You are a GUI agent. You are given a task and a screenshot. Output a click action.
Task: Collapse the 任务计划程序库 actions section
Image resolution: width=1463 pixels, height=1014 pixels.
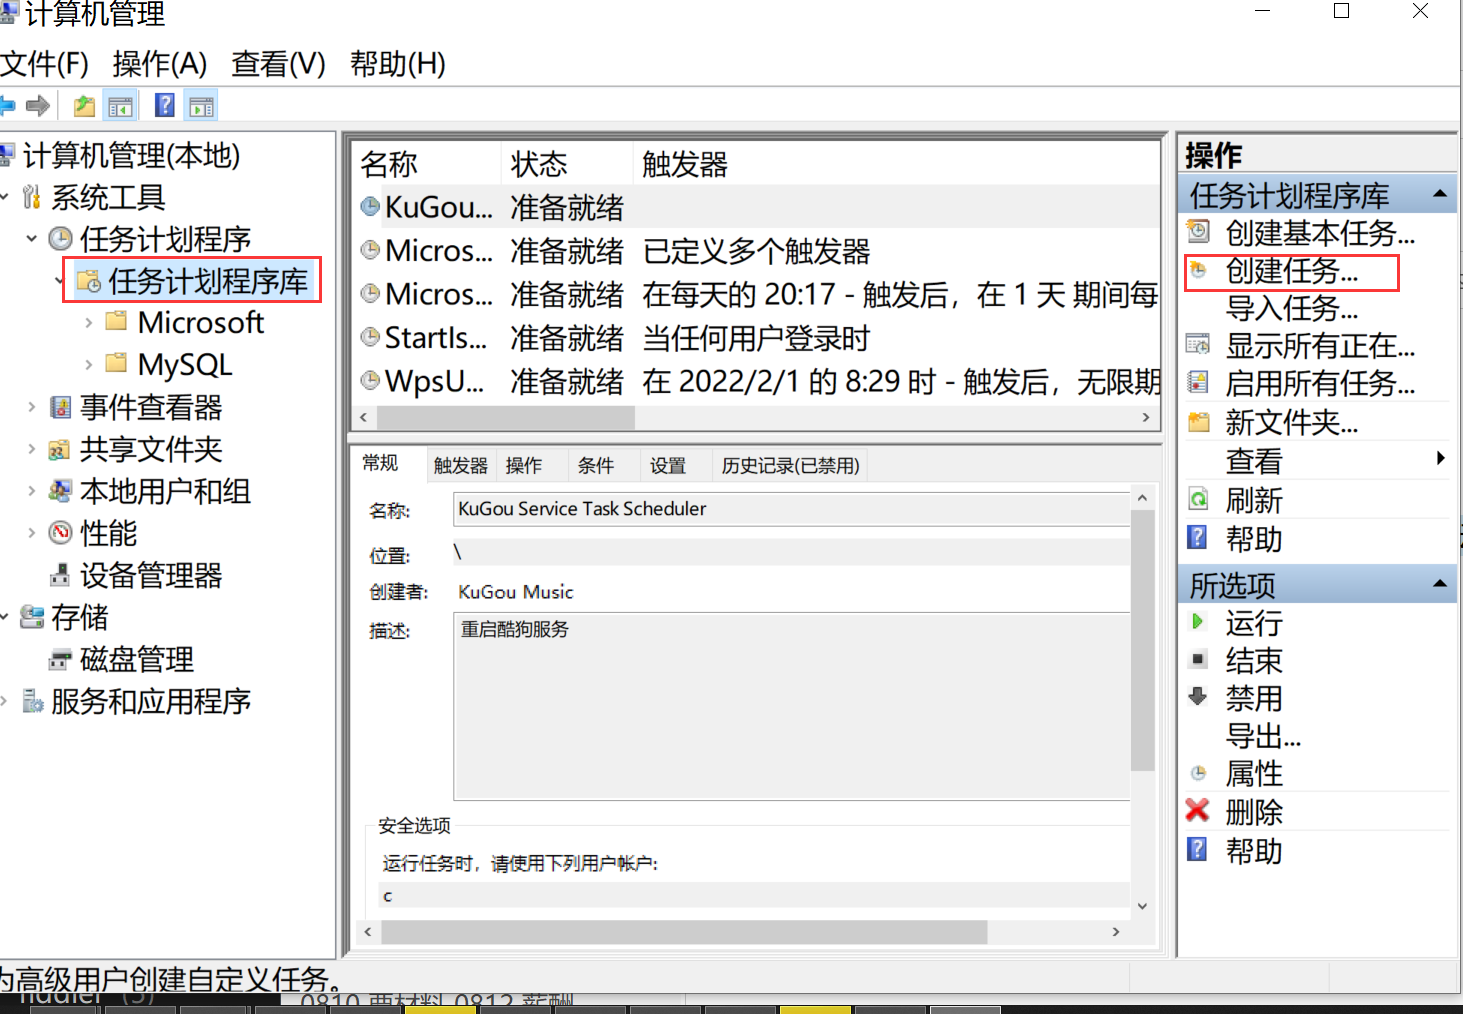coord(1440,194)
